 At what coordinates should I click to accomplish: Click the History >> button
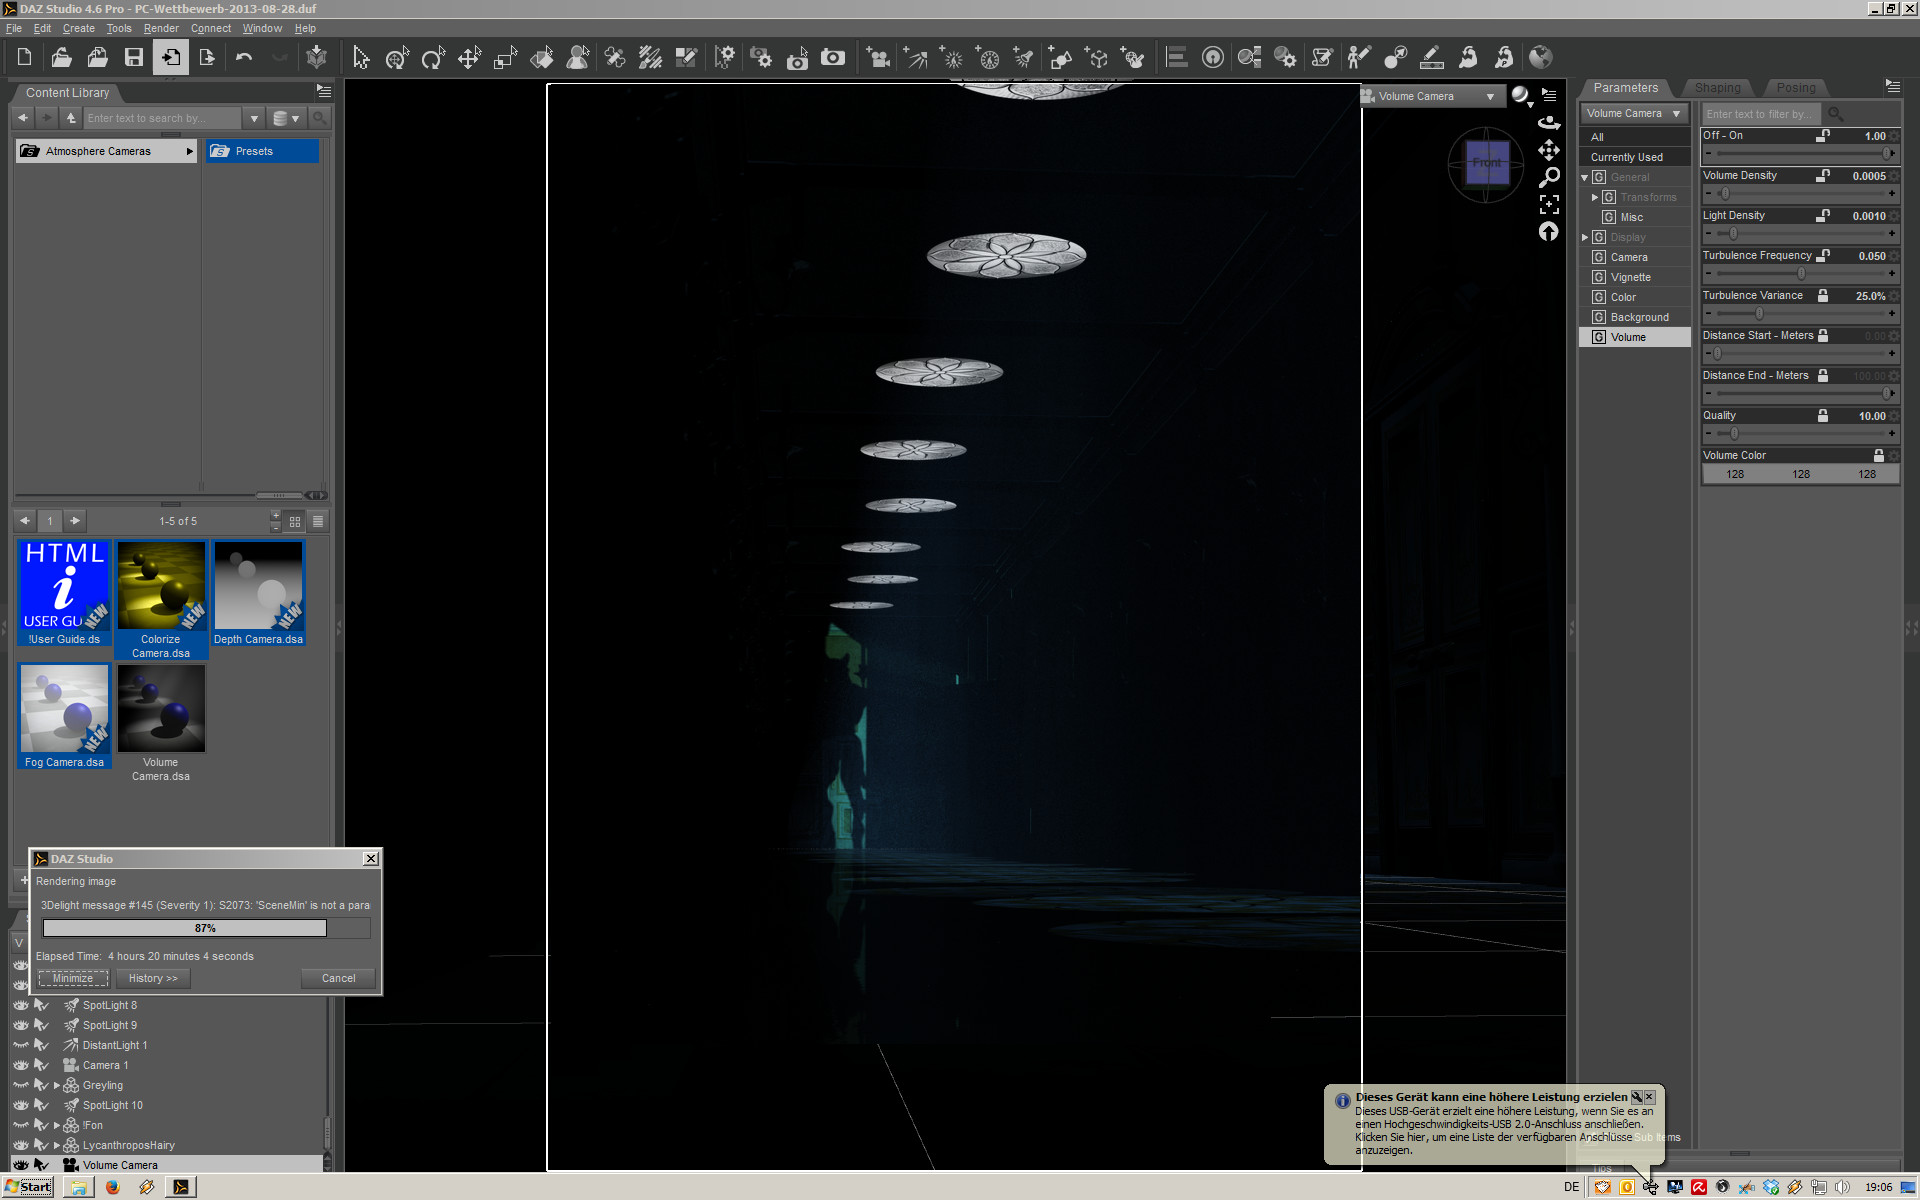[x=152, y=978]
